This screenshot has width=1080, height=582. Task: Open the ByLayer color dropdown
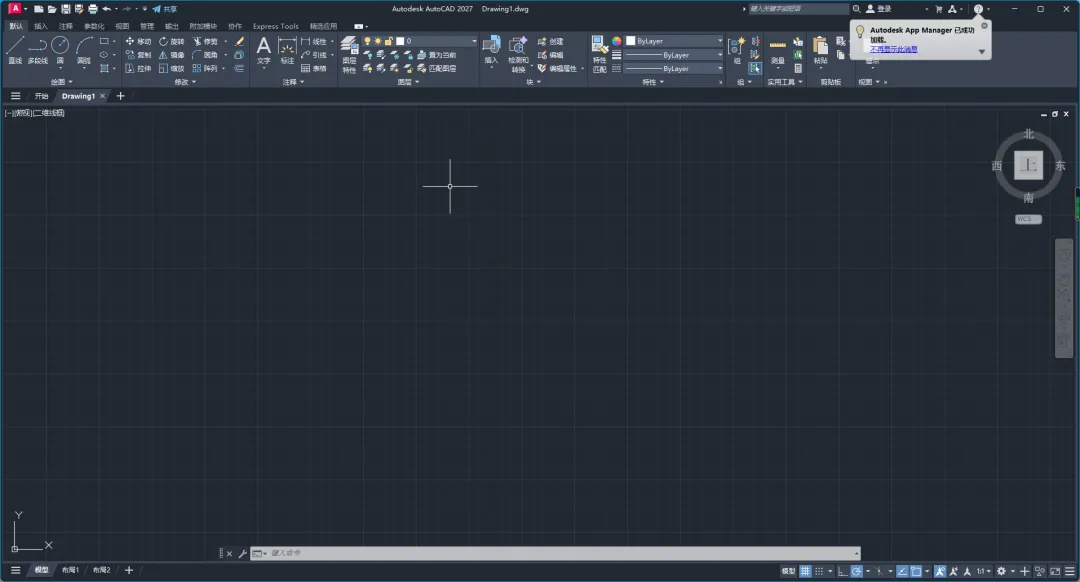click(674, 41)
